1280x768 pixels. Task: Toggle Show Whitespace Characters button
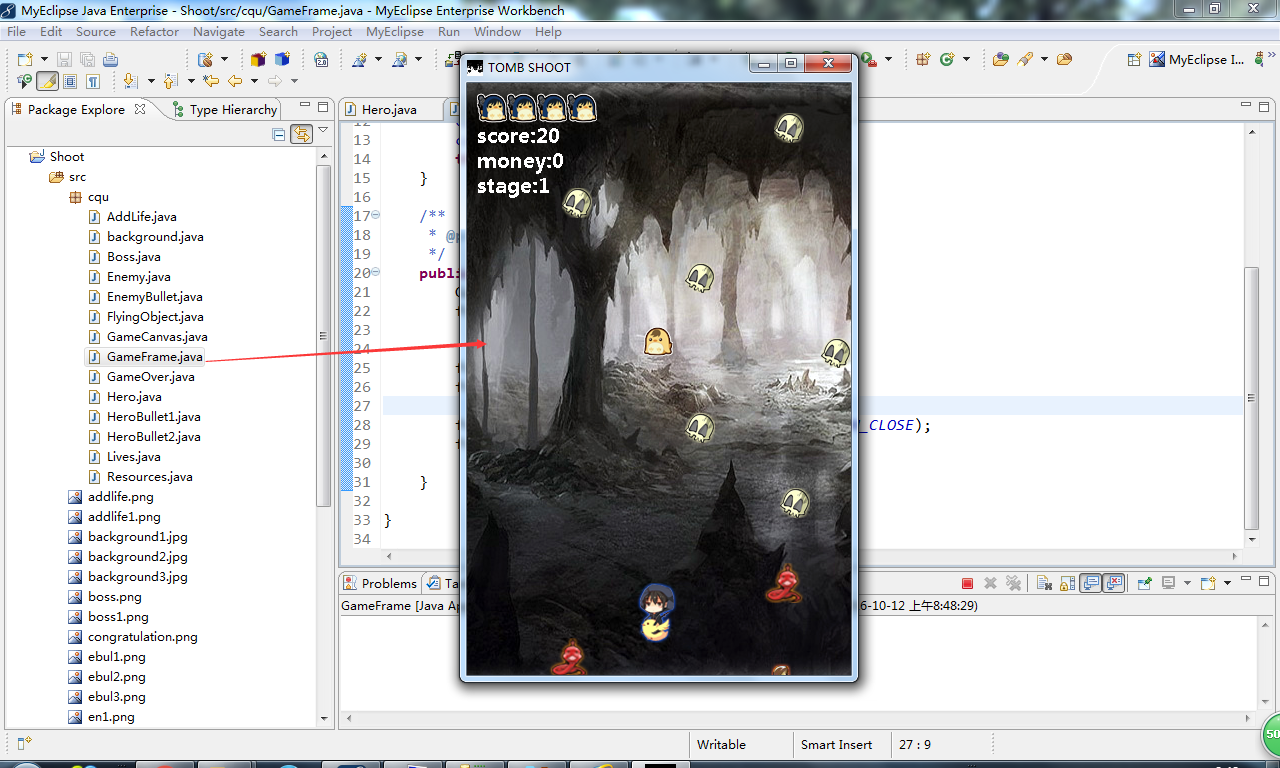pos(93,81)
